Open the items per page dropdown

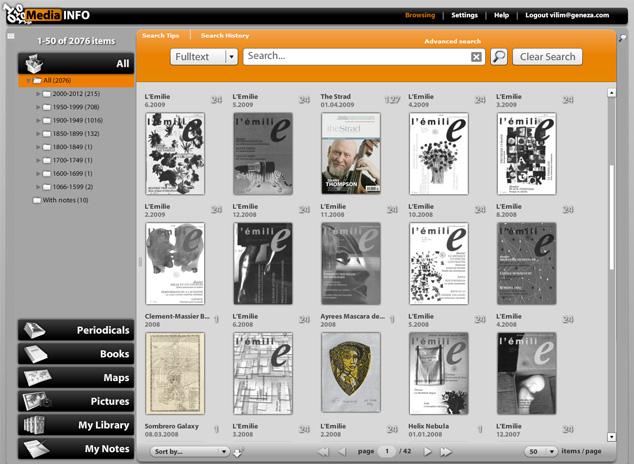[x=541, y=451]
